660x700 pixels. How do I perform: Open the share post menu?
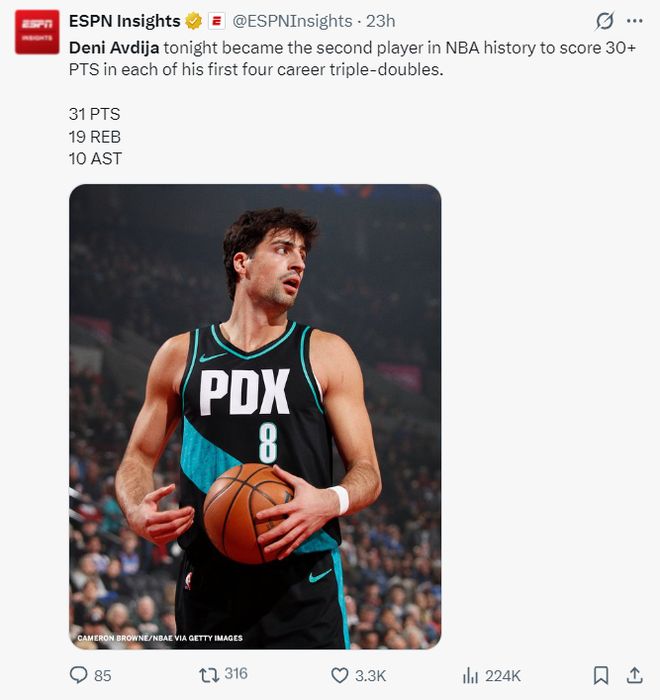click(634, 675)
